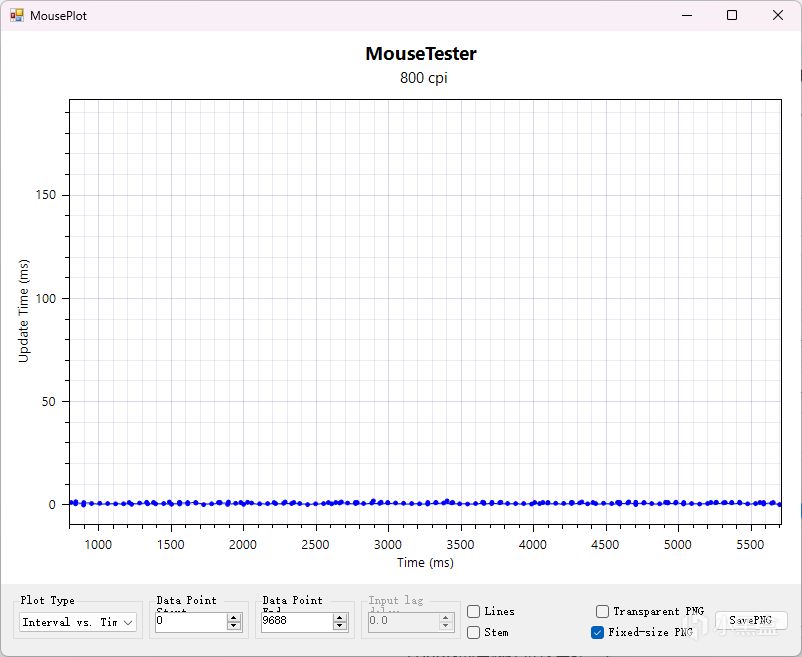The image size is (802, 657).
Task: Click the MousePlot app icon in title bar
Action: [x=16, y=15]
